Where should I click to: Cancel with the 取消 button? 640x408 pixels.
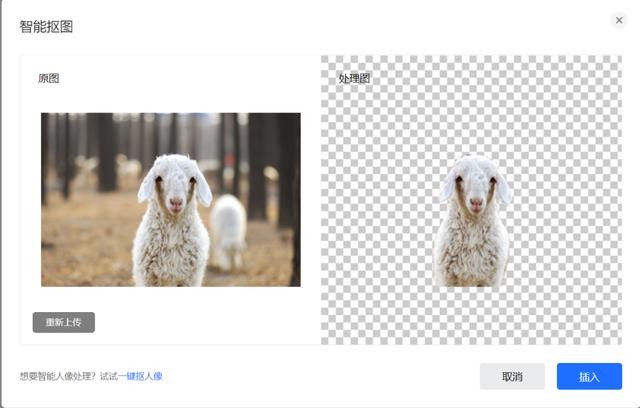[x=512, y=376]
